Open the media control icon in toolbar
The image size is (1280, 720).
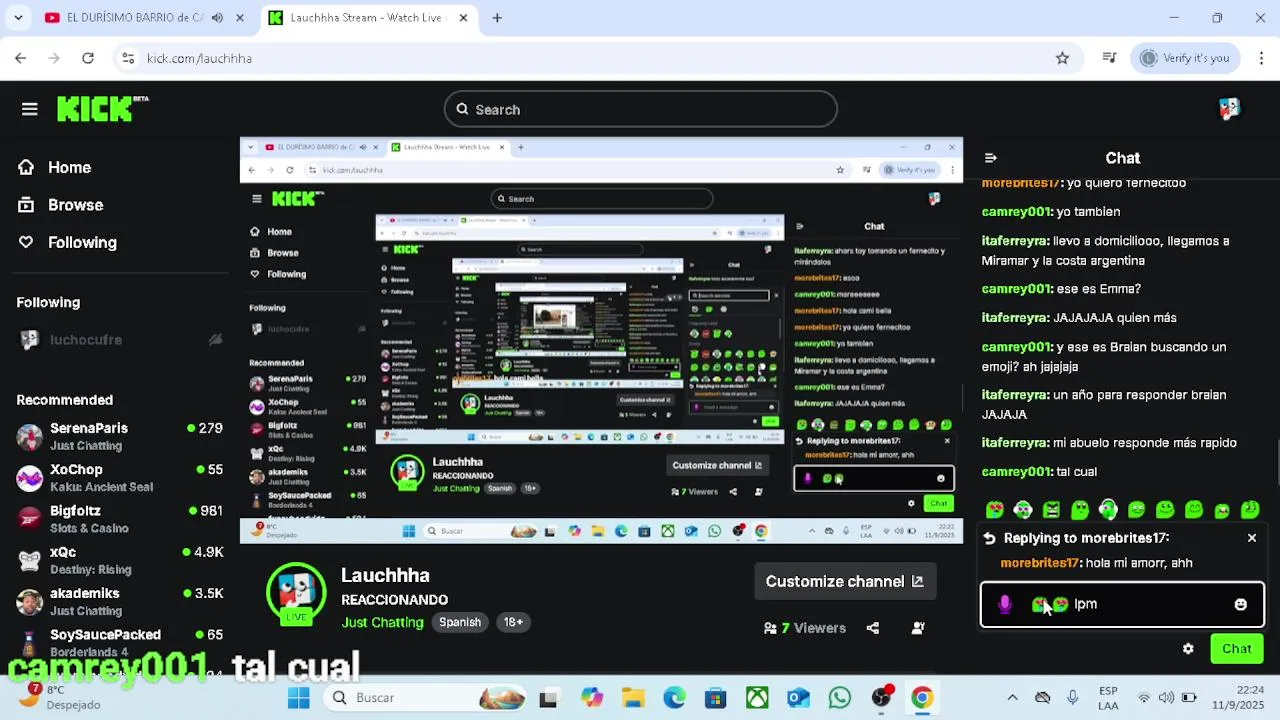[1109, 58]
